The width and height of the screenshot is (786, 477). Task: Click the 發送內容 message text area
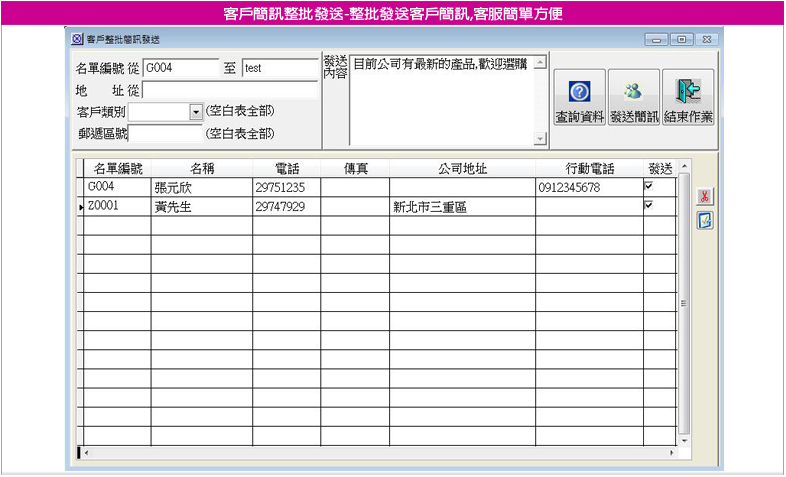[x=440, y=100]
